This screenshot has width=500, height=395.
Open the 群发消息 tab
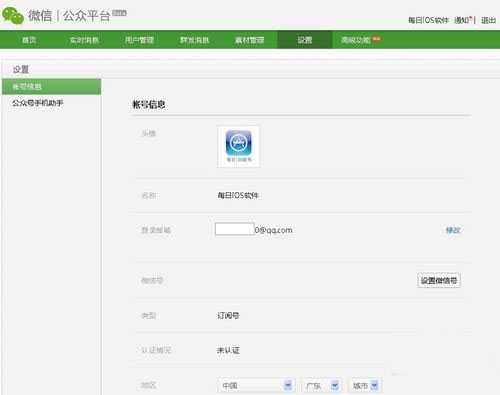(194, 40)
